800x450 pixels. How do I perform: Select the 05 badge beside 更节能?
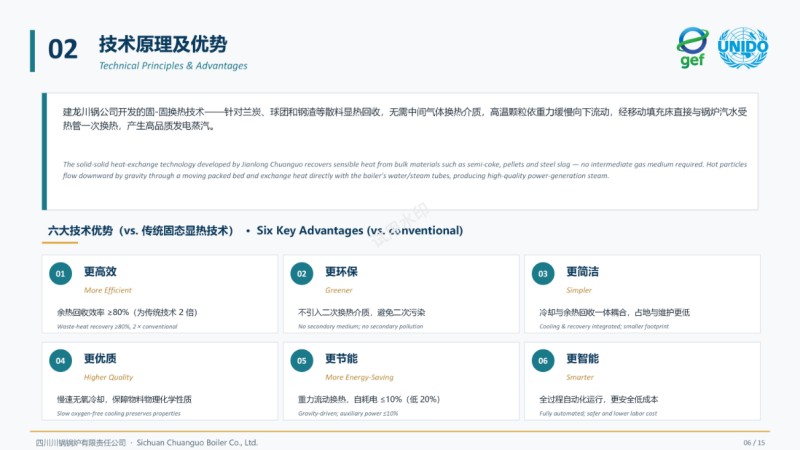(x=302, y=360)
